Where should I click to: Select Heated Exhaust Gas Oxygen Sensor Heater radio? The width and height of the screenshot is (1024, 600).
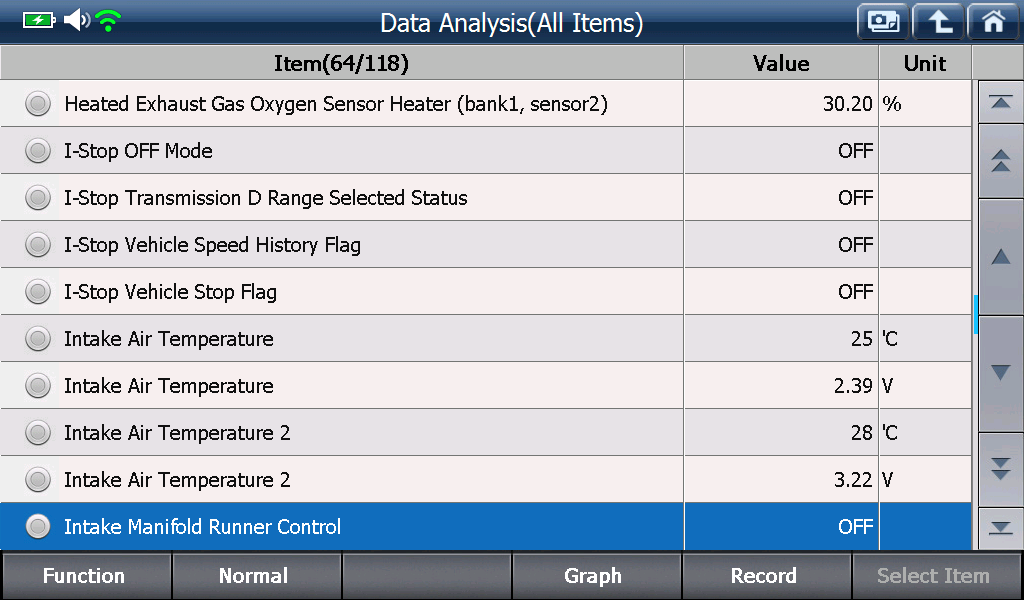[38, 104]
